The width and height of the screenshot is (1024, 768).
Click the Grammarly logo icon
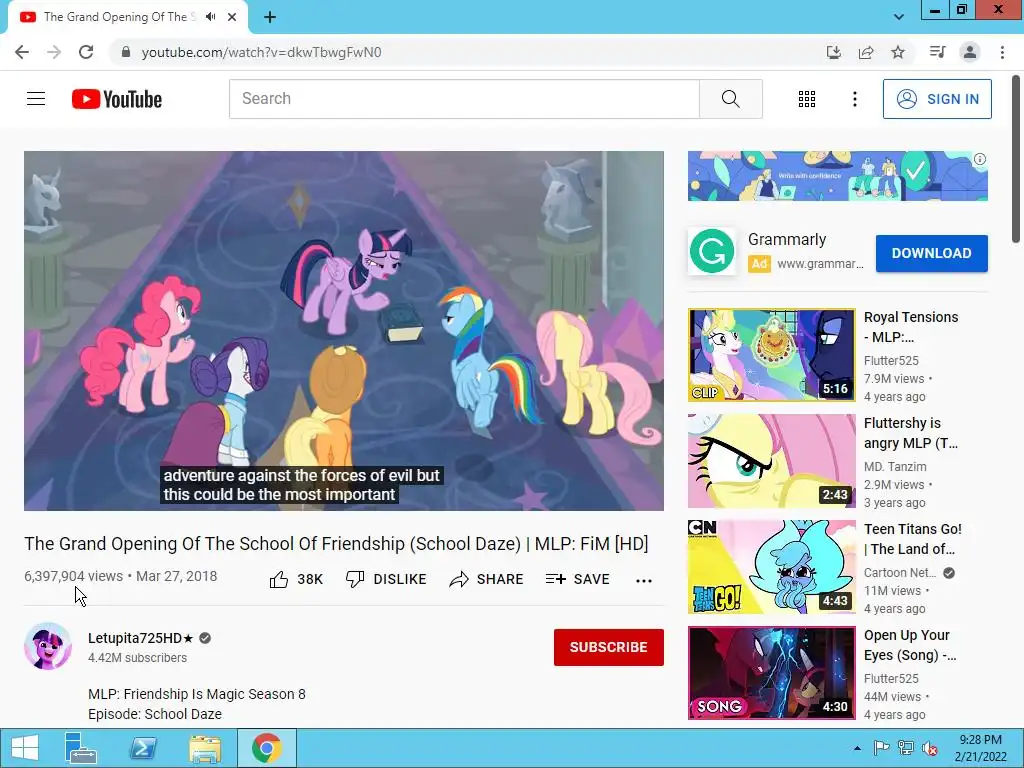click(712, 251)
